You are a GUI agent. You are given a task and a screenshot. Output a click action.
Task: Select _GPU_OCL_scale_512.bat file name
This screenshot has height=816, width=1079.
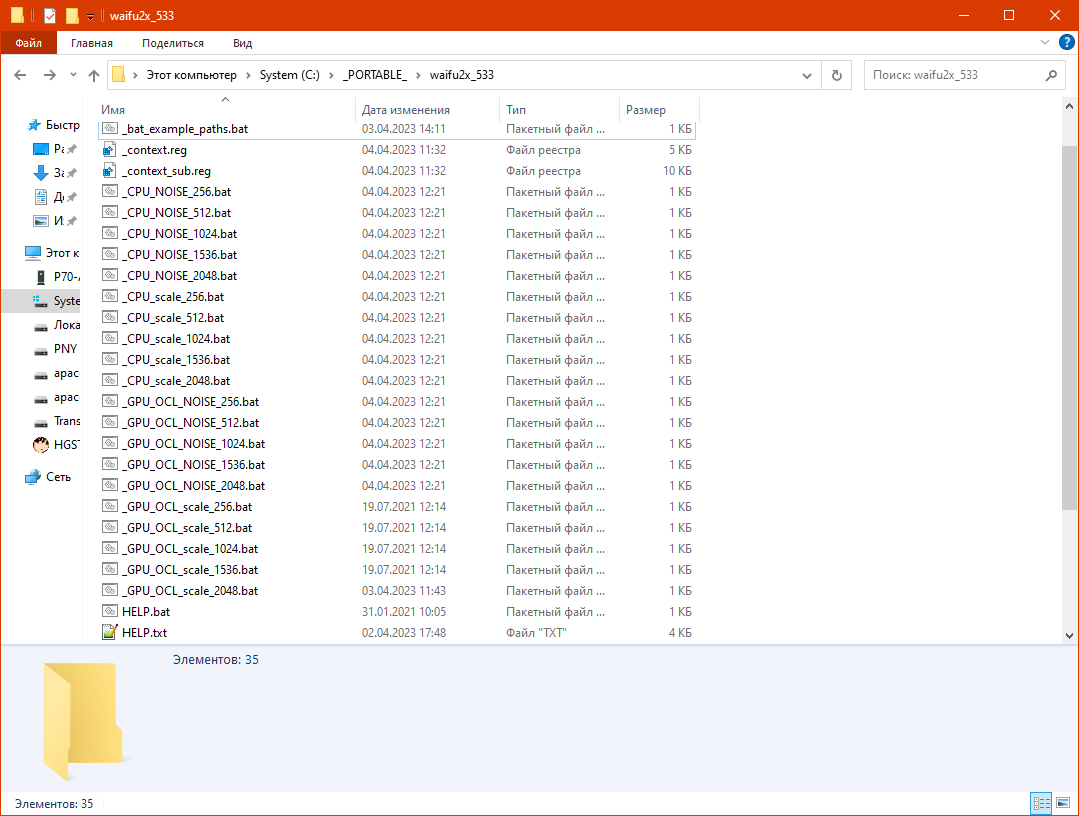tap(187, 528)
